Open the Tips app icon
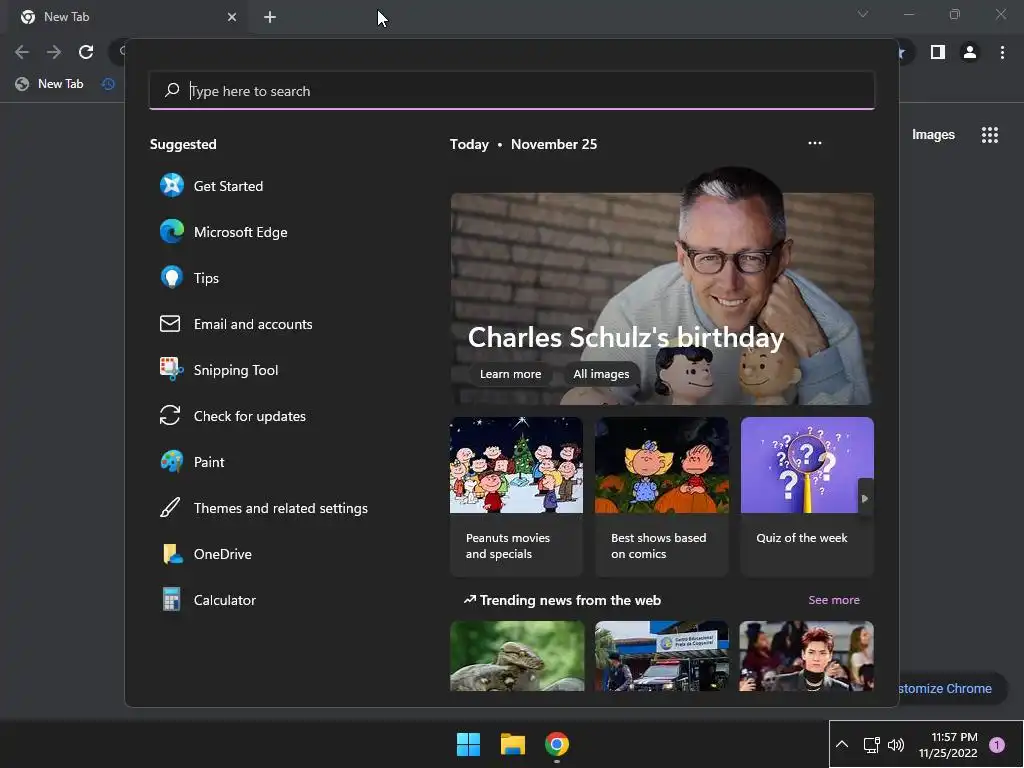Viewport: 1024px width, 768px height. [172, 278]
